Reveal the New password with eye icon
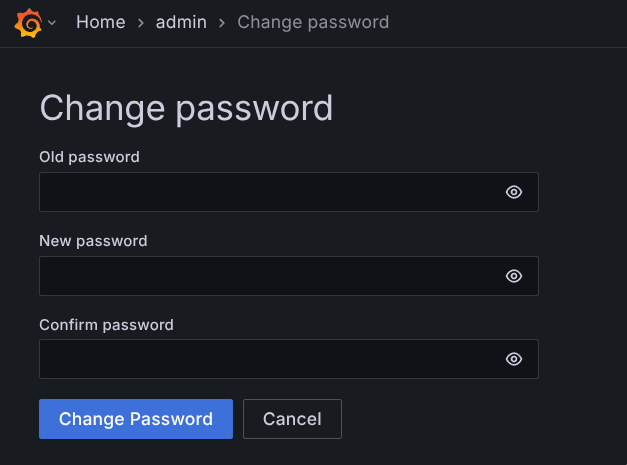This screenshot has height=465, width=627. pos(514,276)
